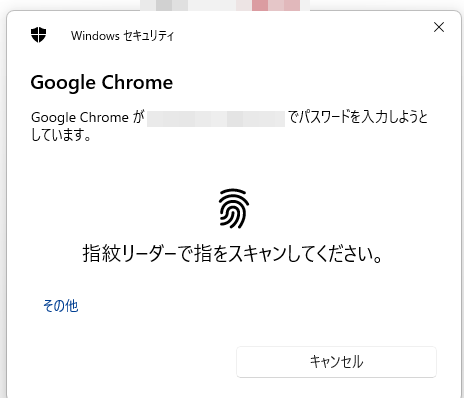Click the fingerprint scanner icon

point(234,209)
